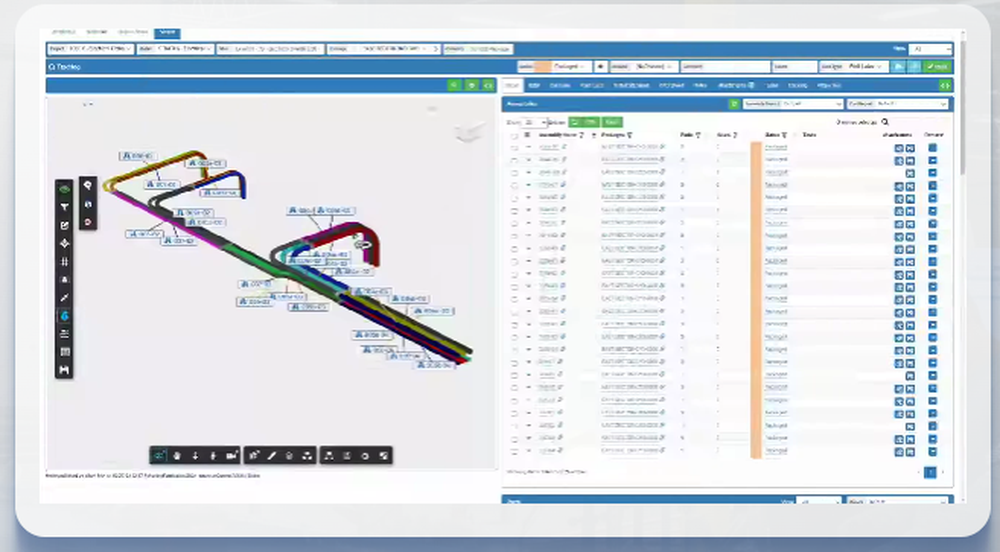The image size is (1000, 552).
Task: Click the green refresh icon in assemblies panel header
Action: click(734, 104)
